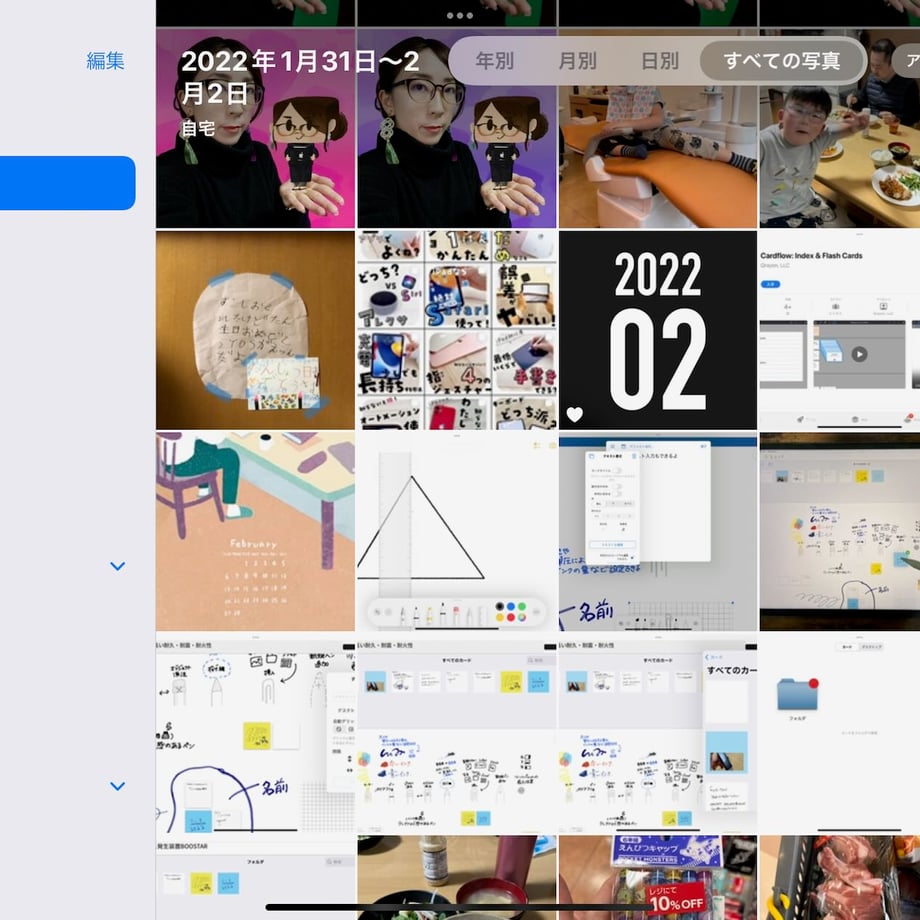Open the すべてのカード screenshot without side panel
This screenshot has height=920, width=920.
[456, 733]
